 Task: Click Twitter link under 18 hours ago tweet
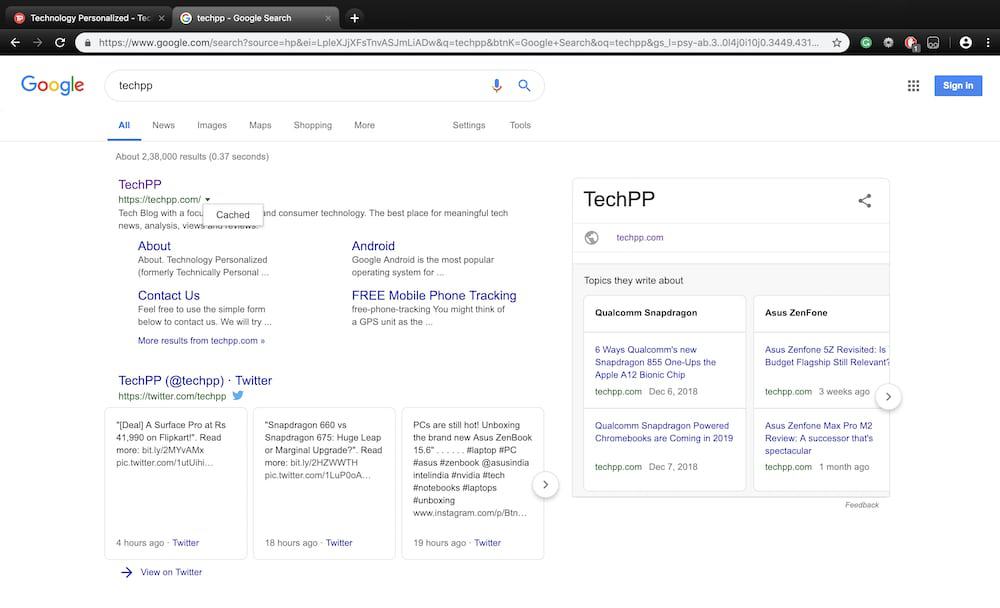pyautogui.click(x=339, y=543)
